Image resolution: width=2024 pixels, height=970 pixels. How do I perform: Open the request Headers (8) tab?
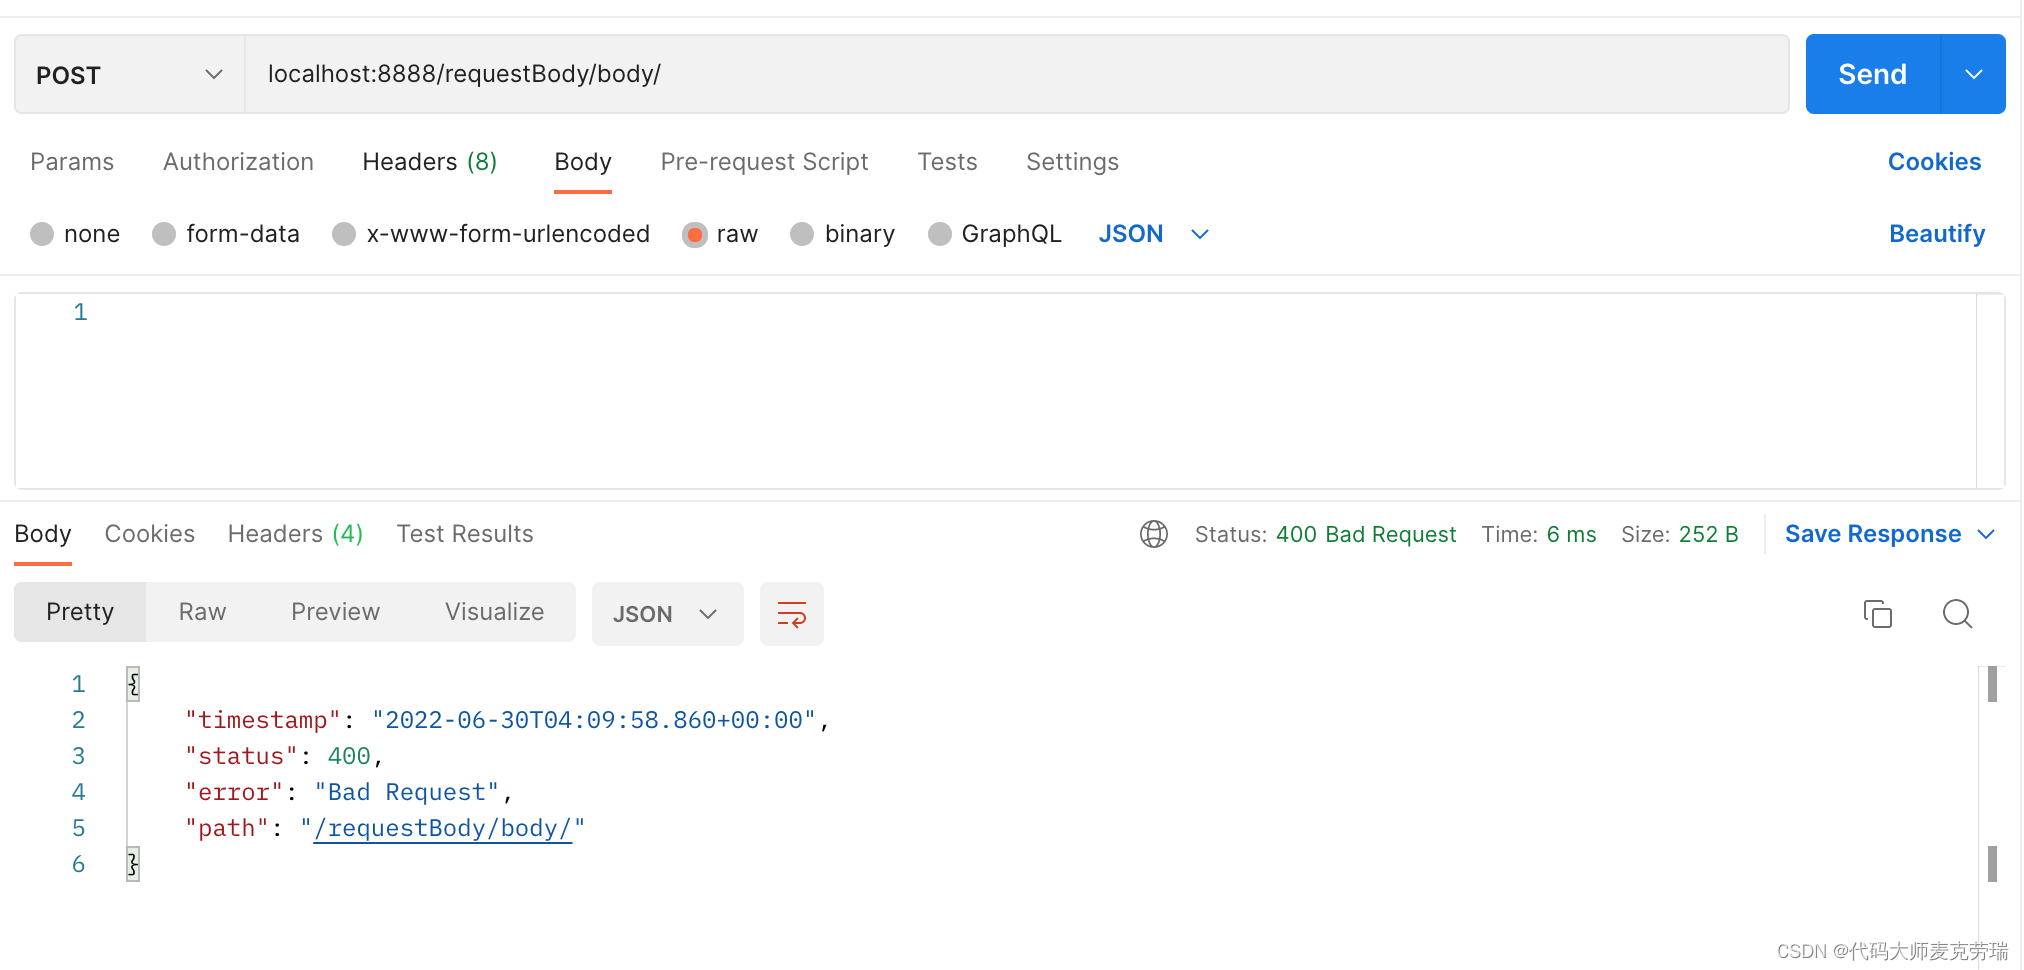[x=430, y=162]
